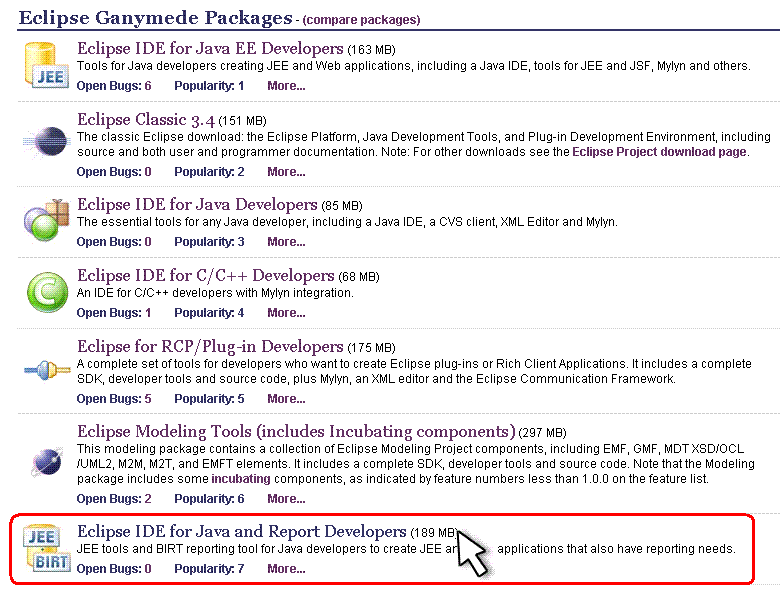Open More... for RCP/Plug-in Developers
Viewport: 780px width, 609px height.
tap(286, 399)
